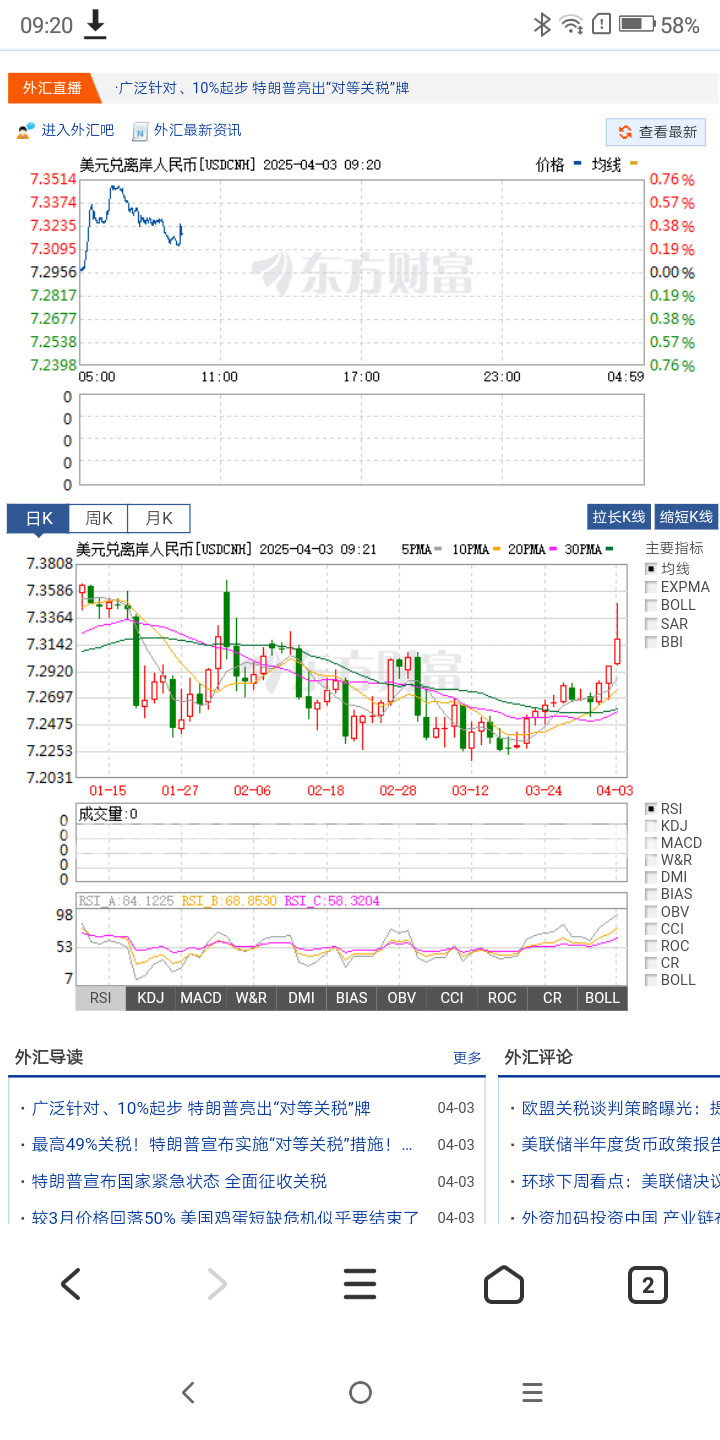Switch to 月K monthly chart tab
The width and height of the screenshot is (720, 1440).
pyautogui.click(x=159, y=518)
